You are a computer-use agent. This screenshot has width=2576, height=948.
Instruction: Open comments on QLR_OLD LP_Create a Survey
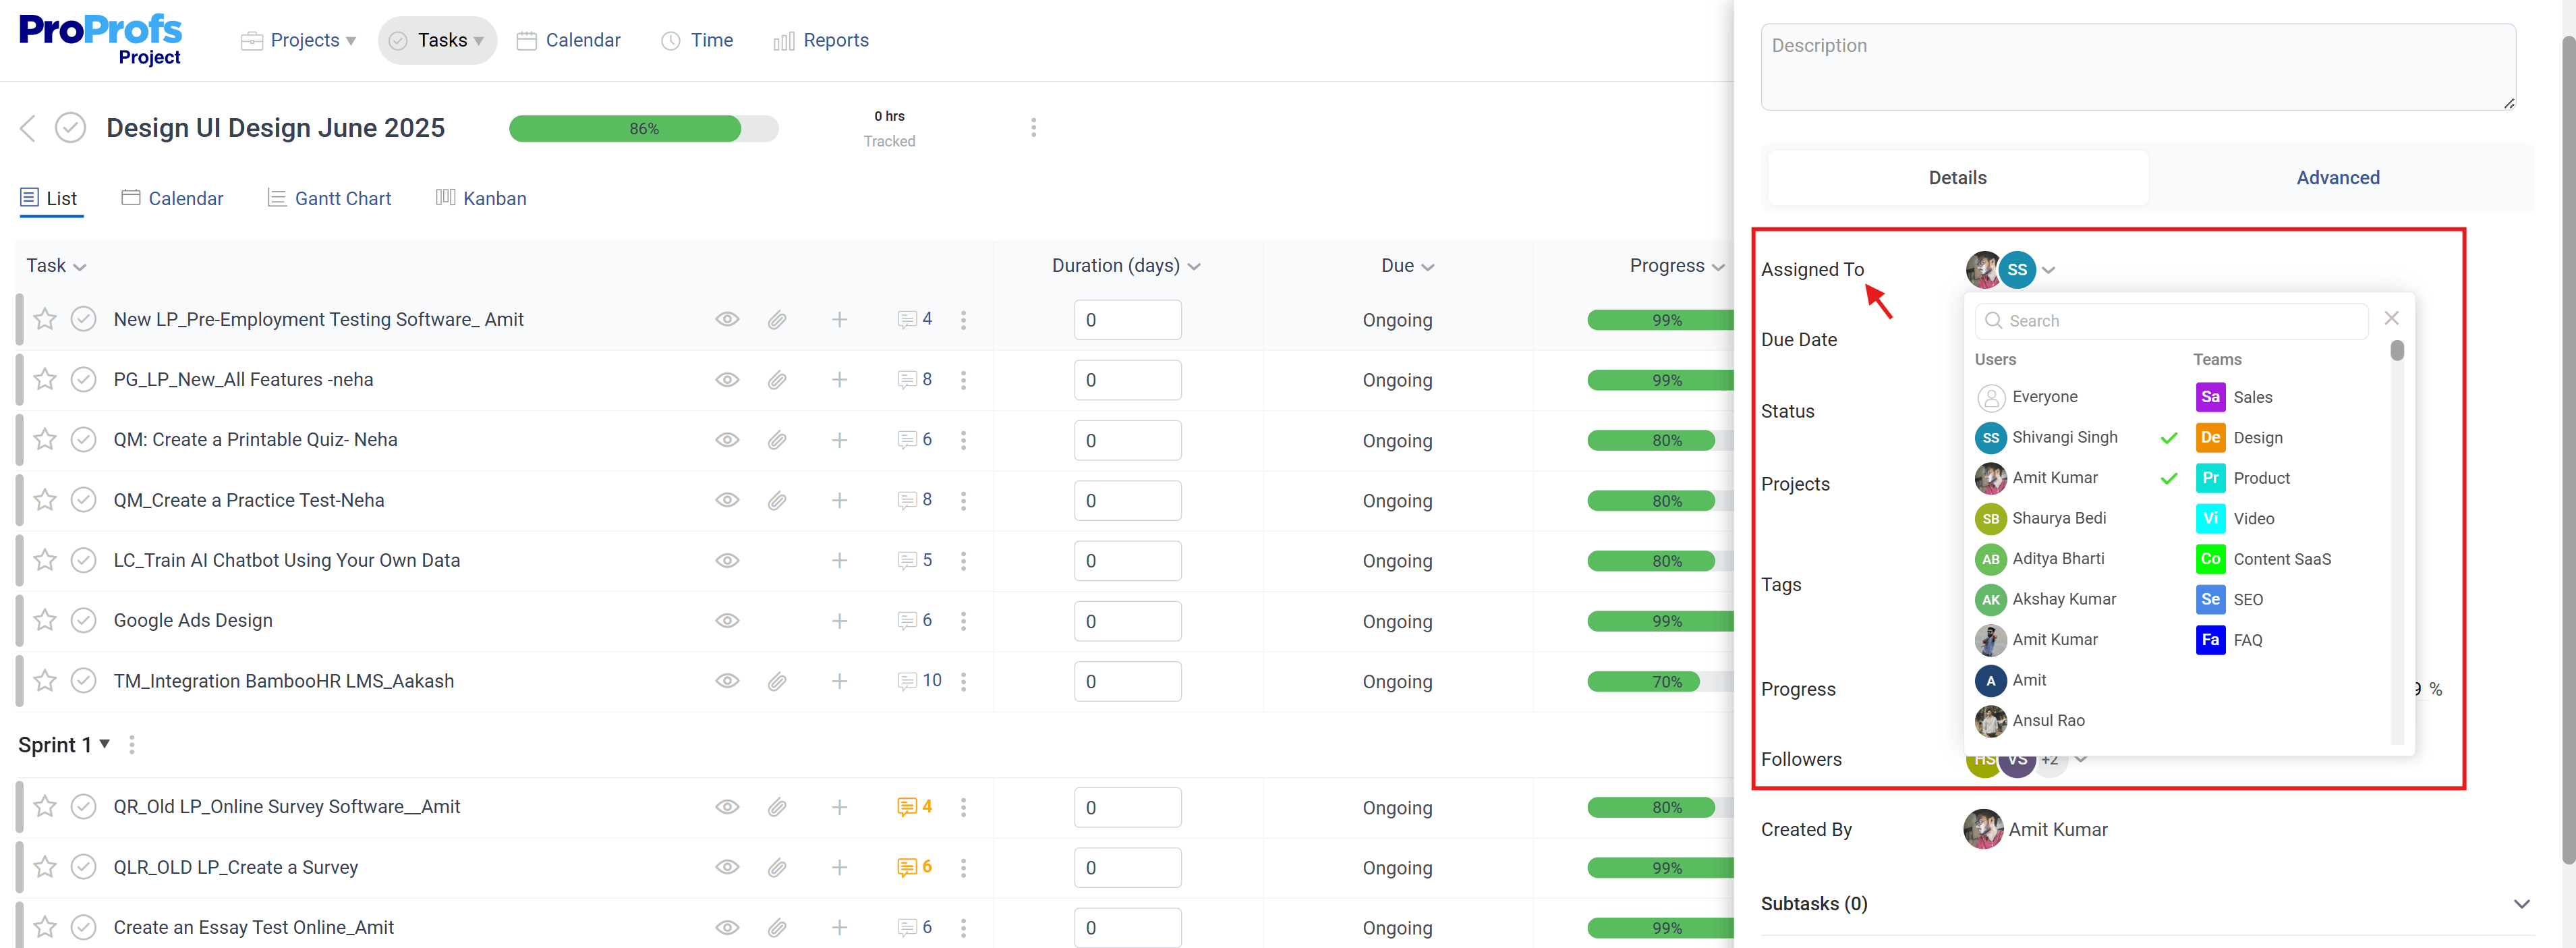pyautogui.click(x=914, y=867)
